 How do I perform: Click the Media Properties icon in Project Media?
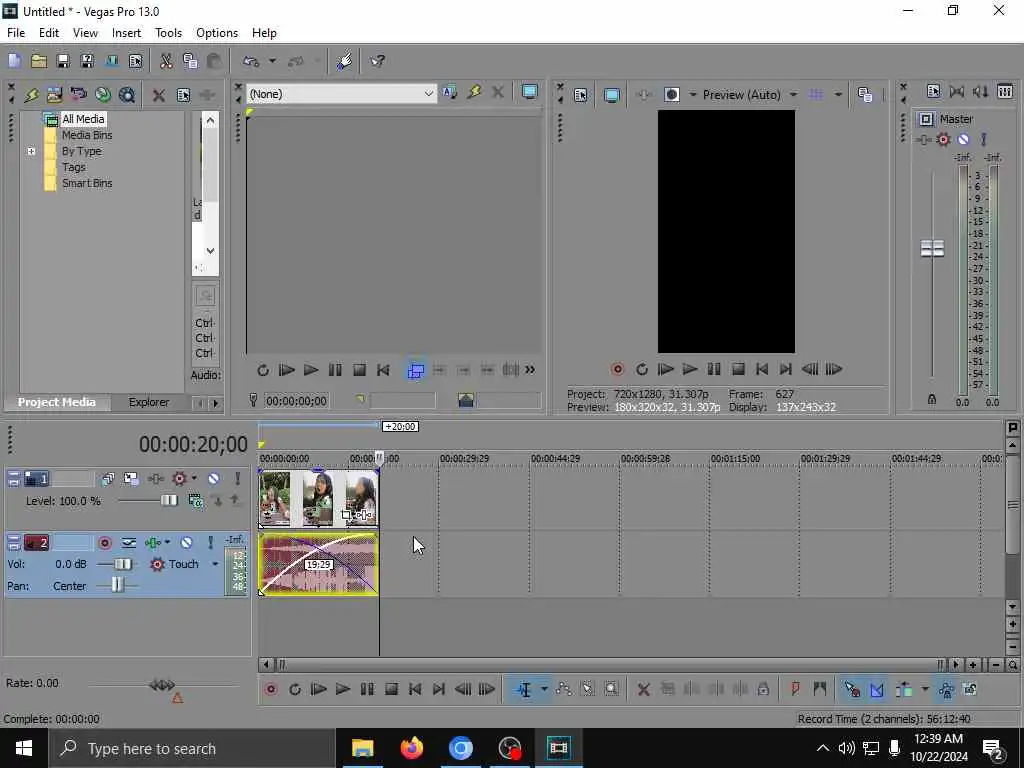coord(184,95)
